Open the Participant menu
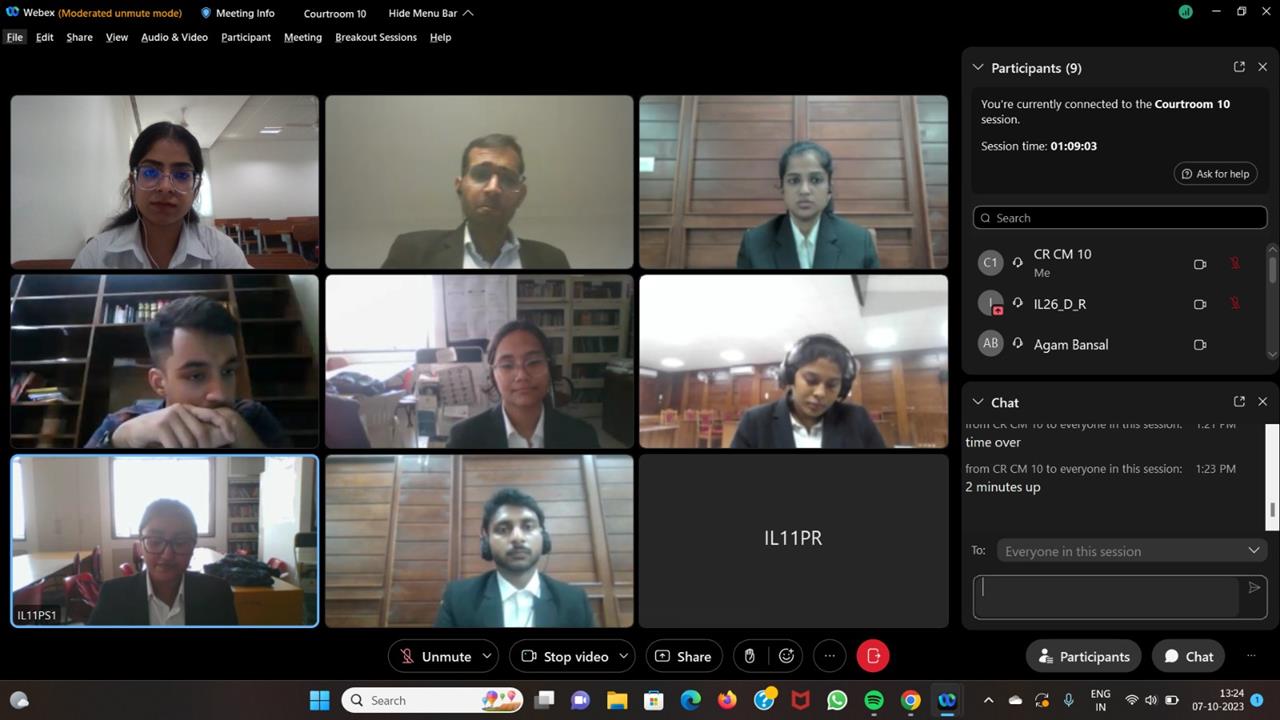Viewport: 1280px width, 720px height. click(x=246, y=37)
